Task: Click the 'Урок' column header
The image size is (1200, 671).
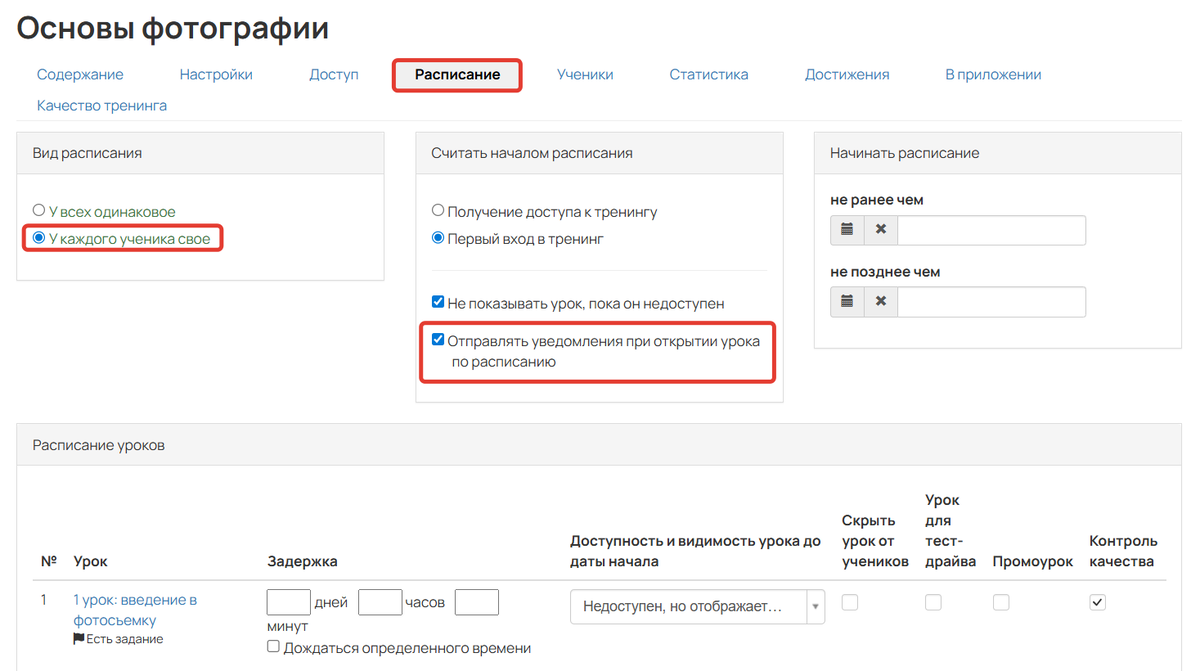Action: (91, 562)
